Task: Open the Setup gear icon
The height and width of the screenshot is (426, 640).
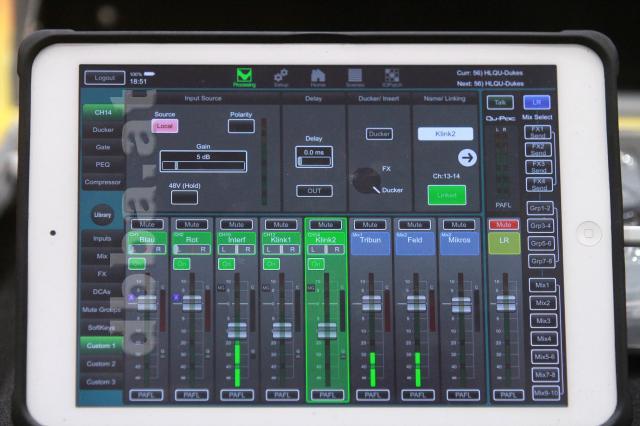Action: [x=281, y=76]
